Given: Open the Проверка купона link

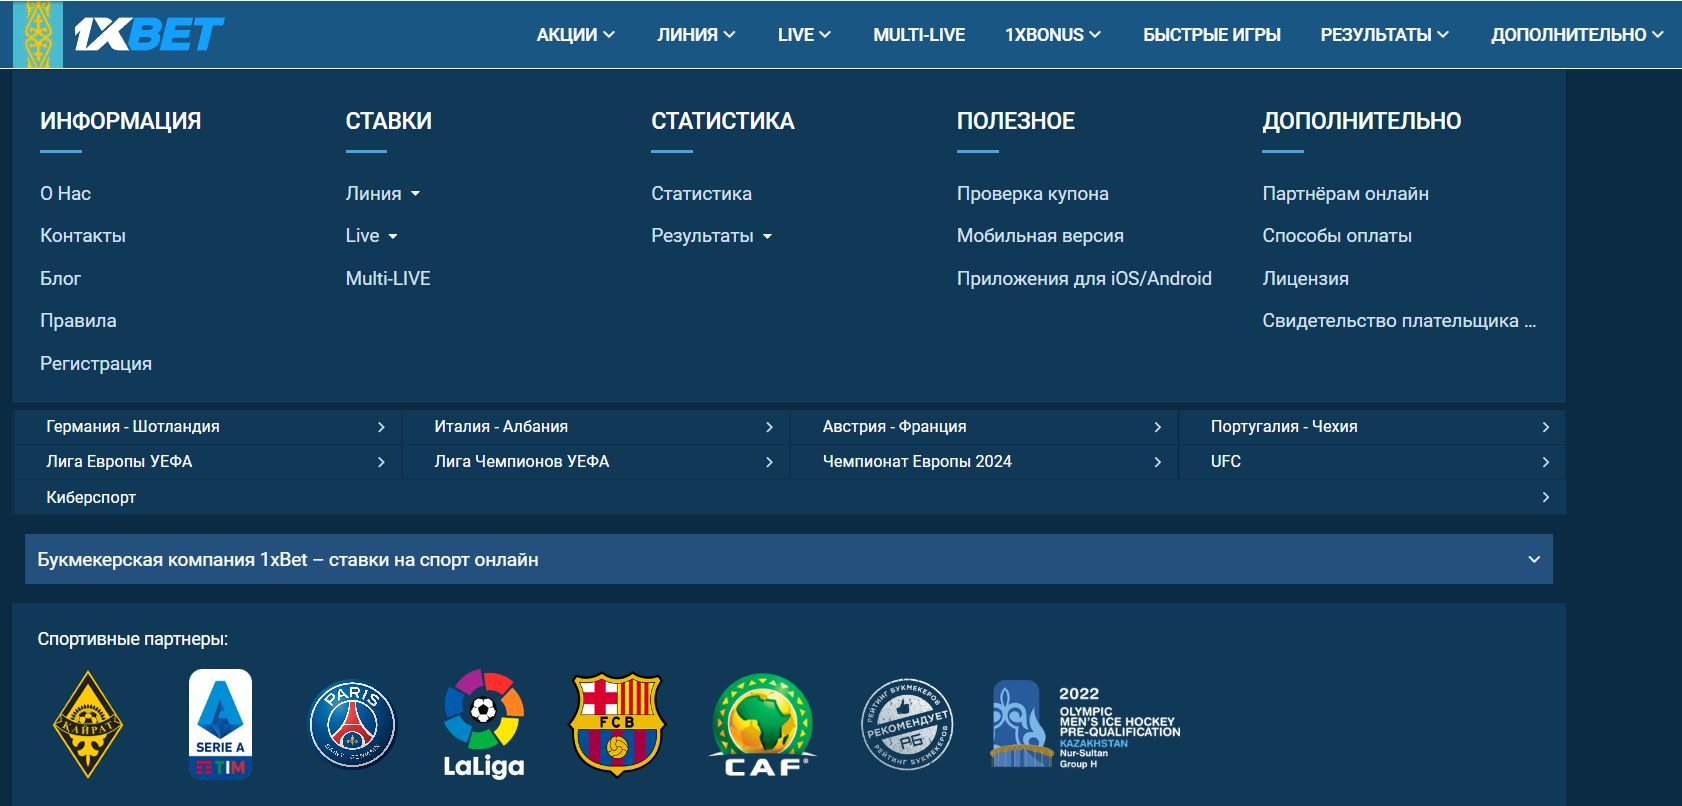Looking at the screenshot, I should click(x=1032, y=194).
